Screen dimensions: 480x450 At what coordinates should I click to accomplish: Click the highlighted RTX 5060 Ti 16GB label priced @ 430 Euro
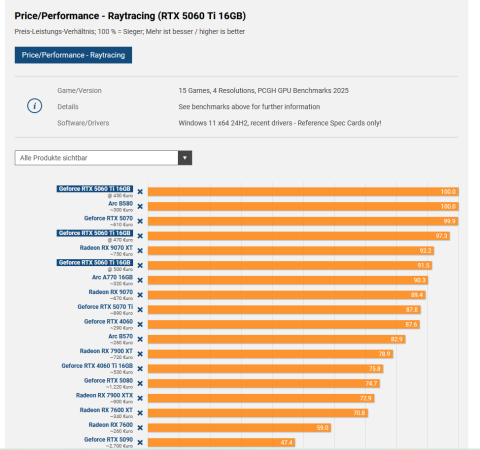pyautogui.click(x=95, y=189)
